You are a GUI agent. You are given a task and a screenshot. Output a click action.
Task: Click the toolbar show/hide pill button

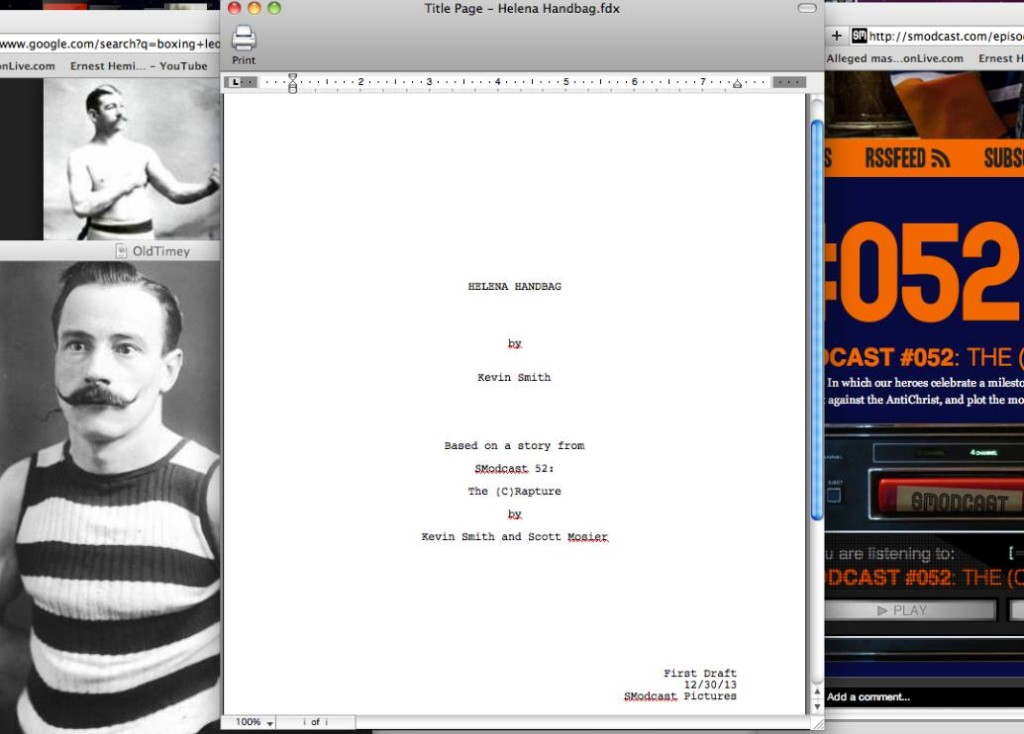coord(807,9)
